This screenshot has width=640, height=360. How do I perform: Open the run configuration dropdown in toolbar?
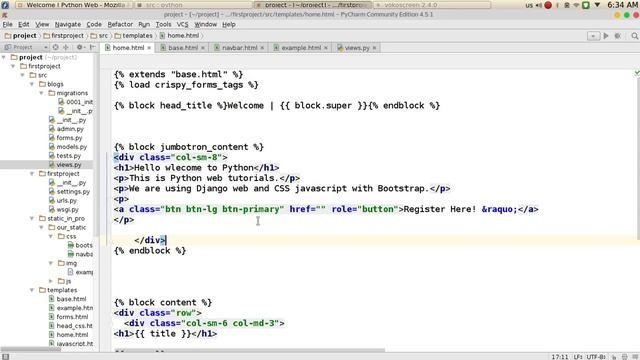(593, 36)
